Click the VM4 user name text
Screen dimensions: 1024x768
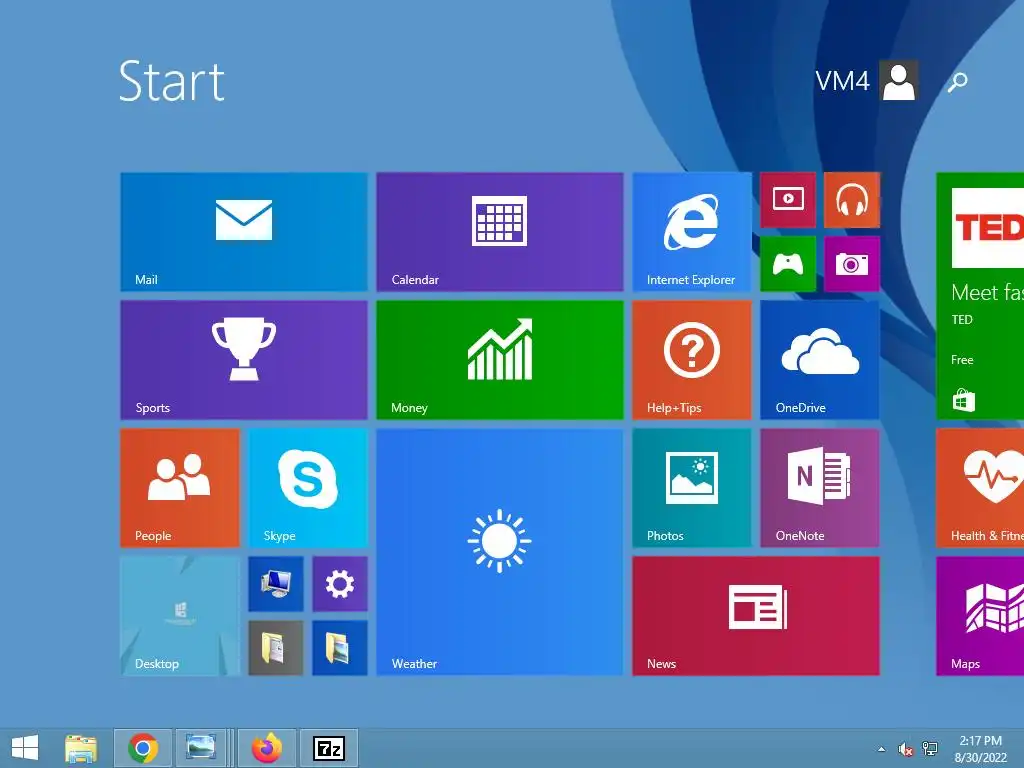842,81
